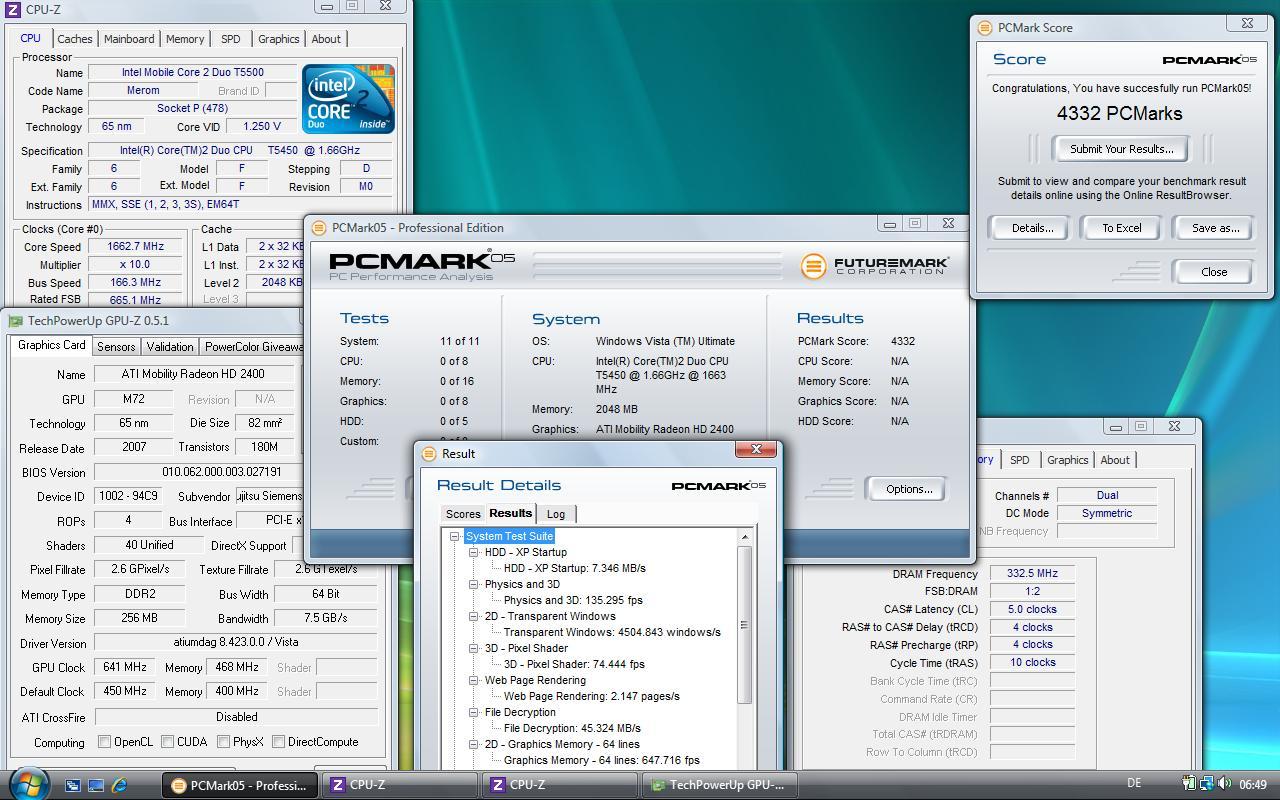Click the volume speaker tray icon
1280x800 pixels.
[x=1225, y=784]
